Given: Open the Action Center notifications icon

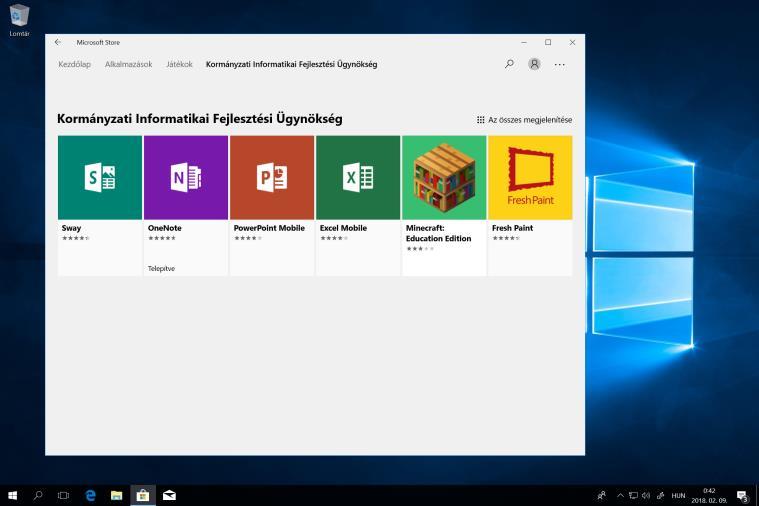Looking at the screenshot, I should coord(742,495).
